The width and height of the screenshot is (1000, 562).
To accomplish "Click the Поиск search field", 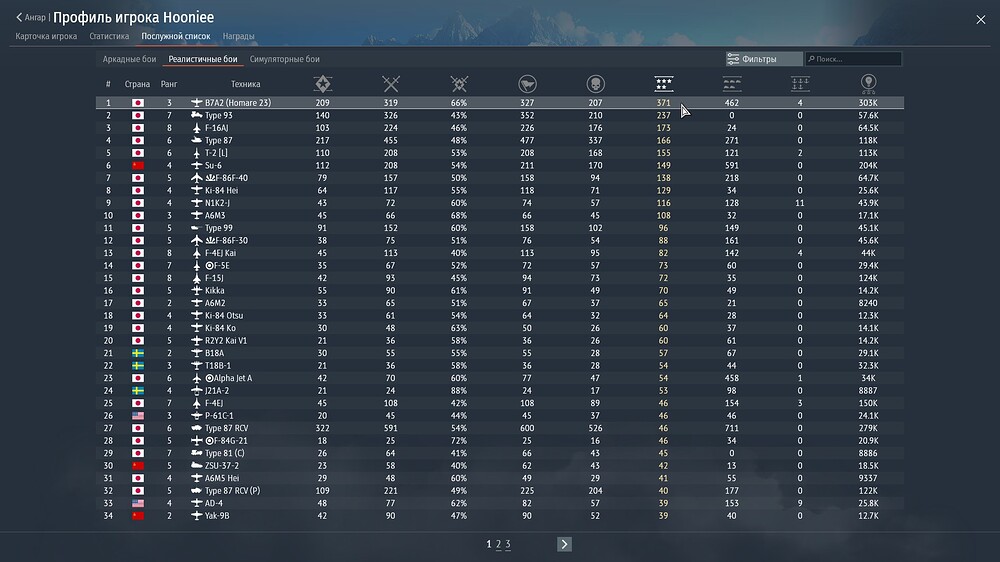I will click(853, 59).
